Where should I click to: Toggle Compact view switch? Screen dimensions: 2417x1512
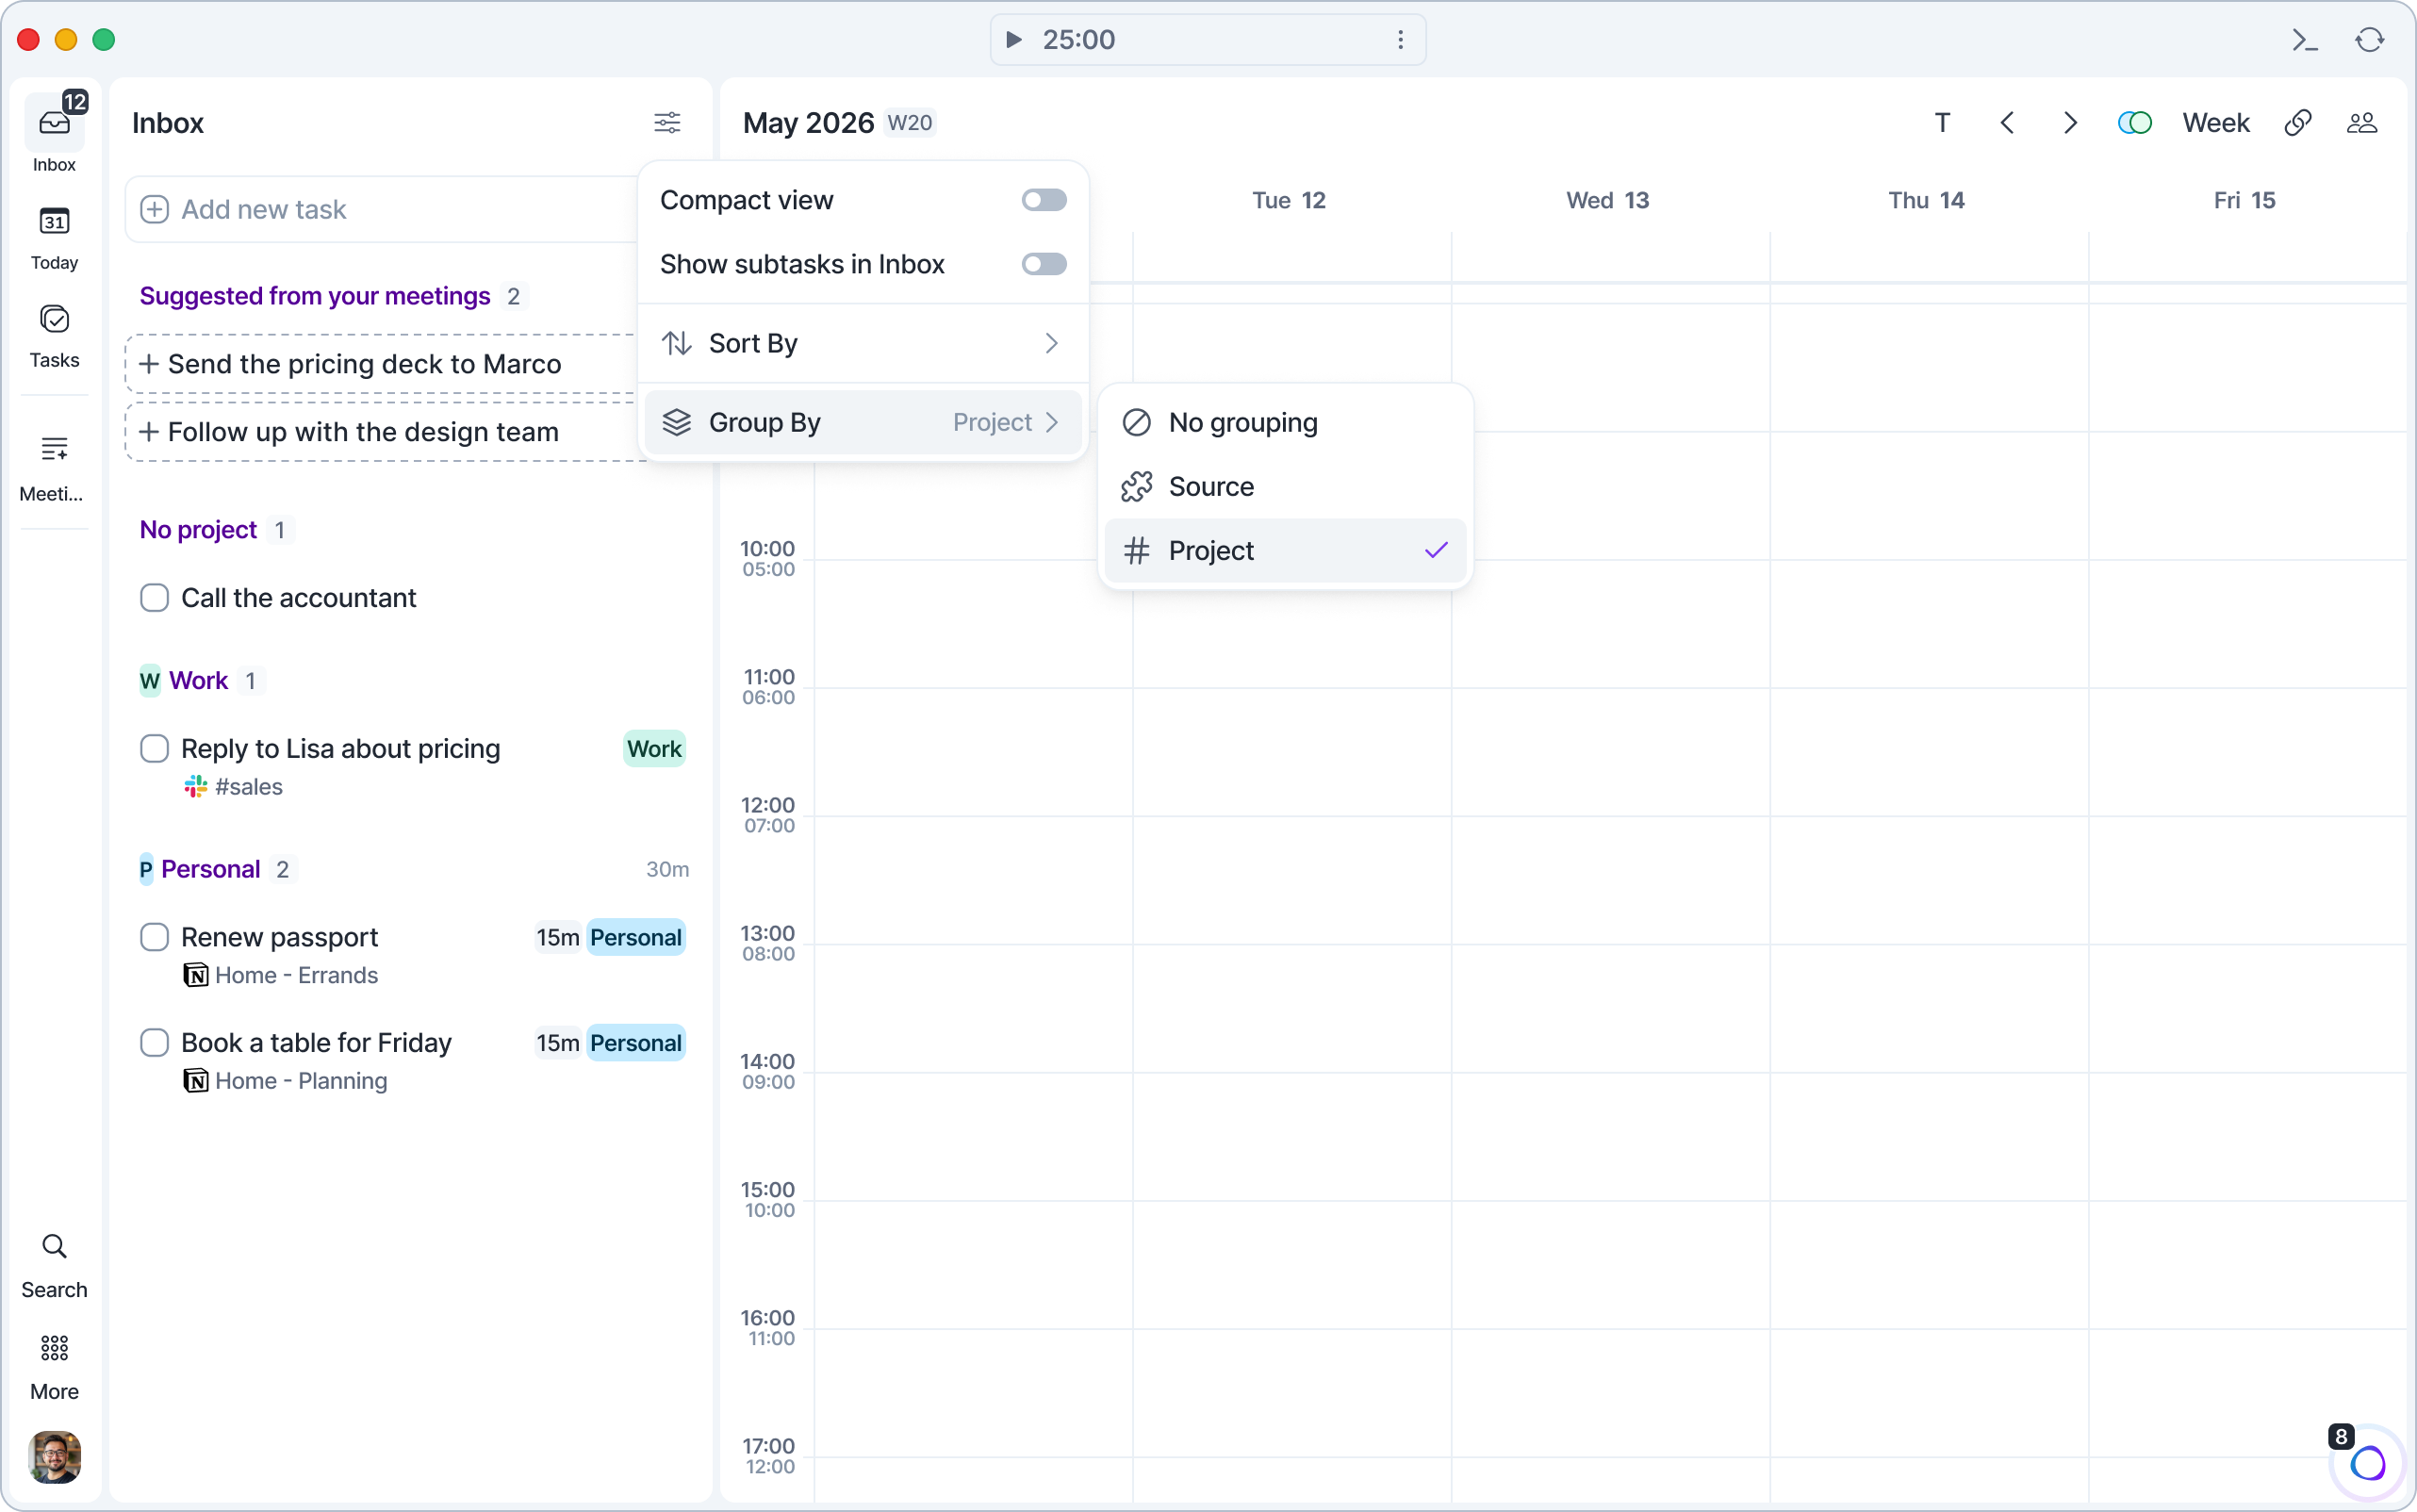coord(1043,200)
